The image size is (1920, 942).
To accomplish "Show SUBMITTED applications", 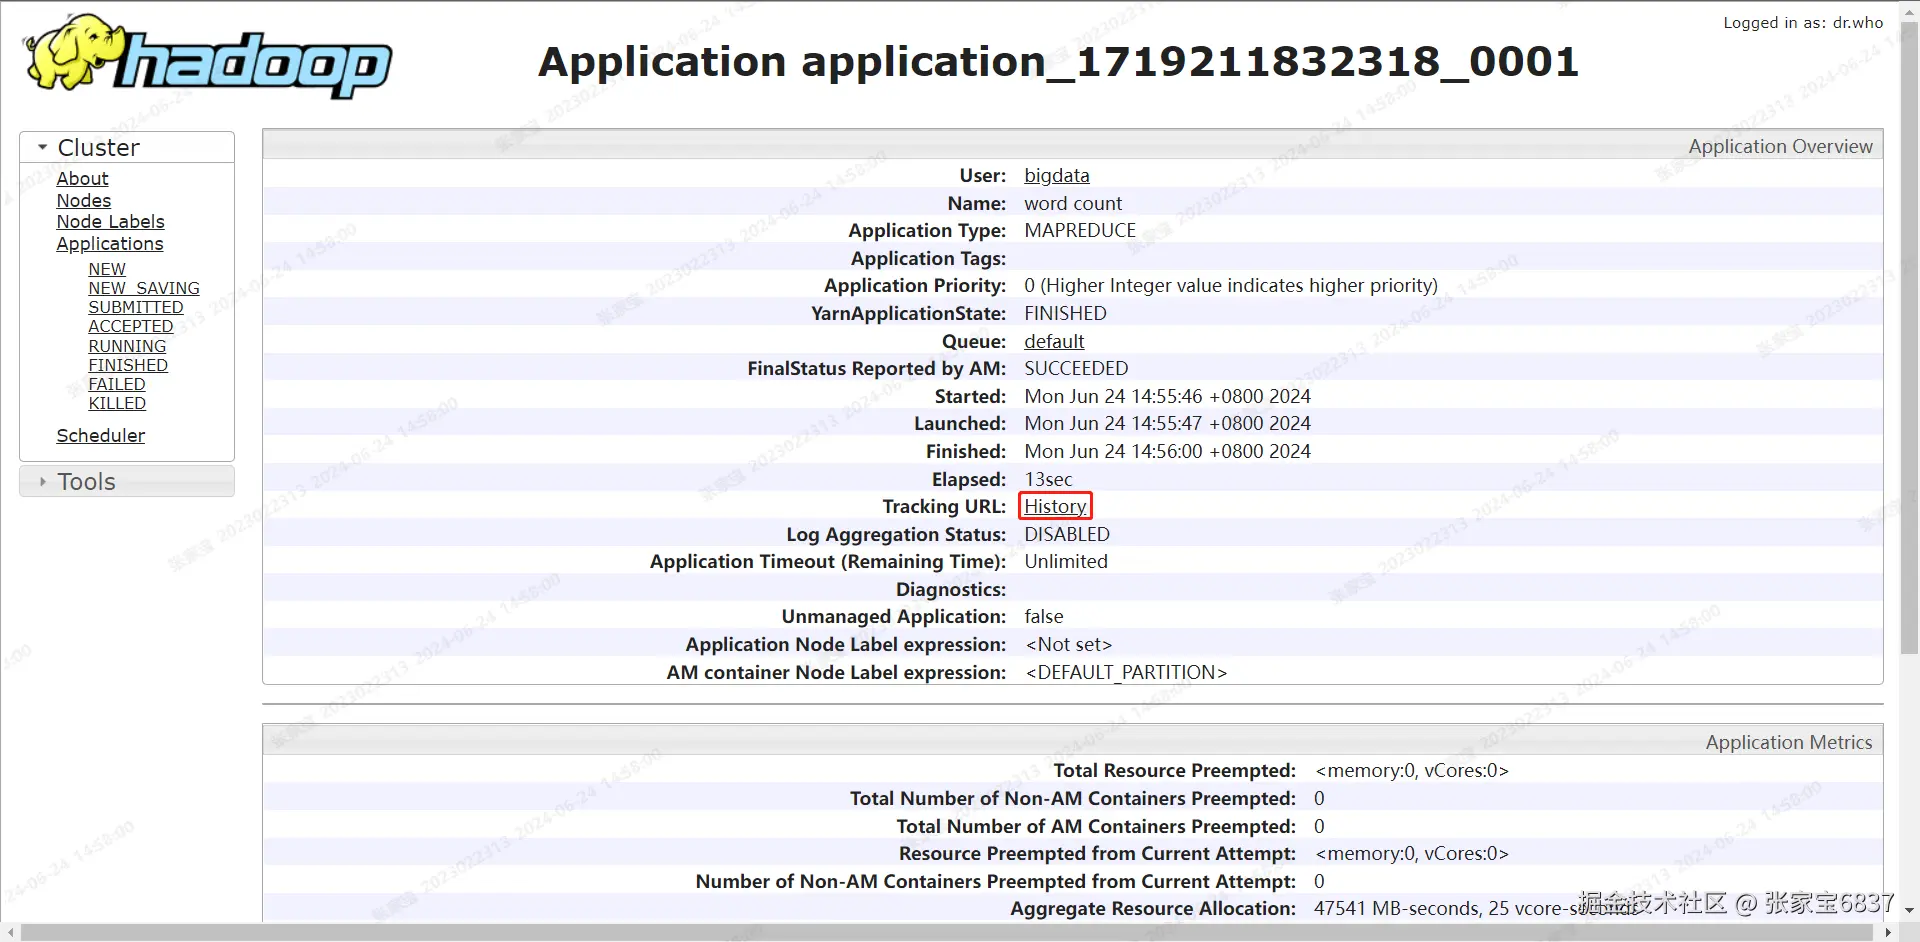I will point(136,307).
